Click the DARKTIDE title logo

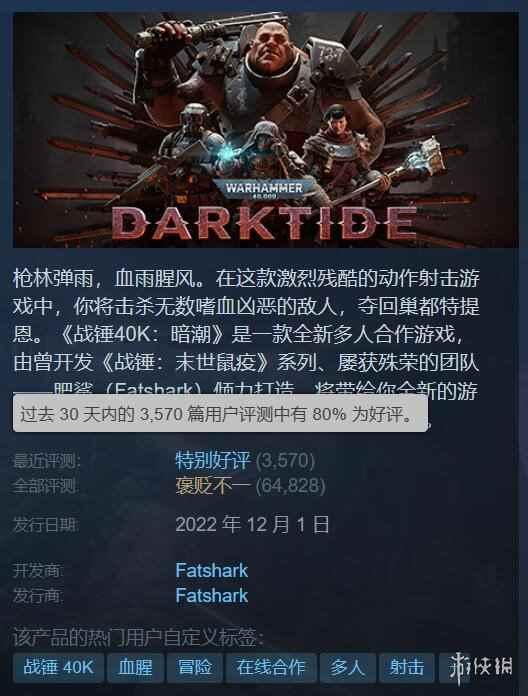tap(264, 224)
